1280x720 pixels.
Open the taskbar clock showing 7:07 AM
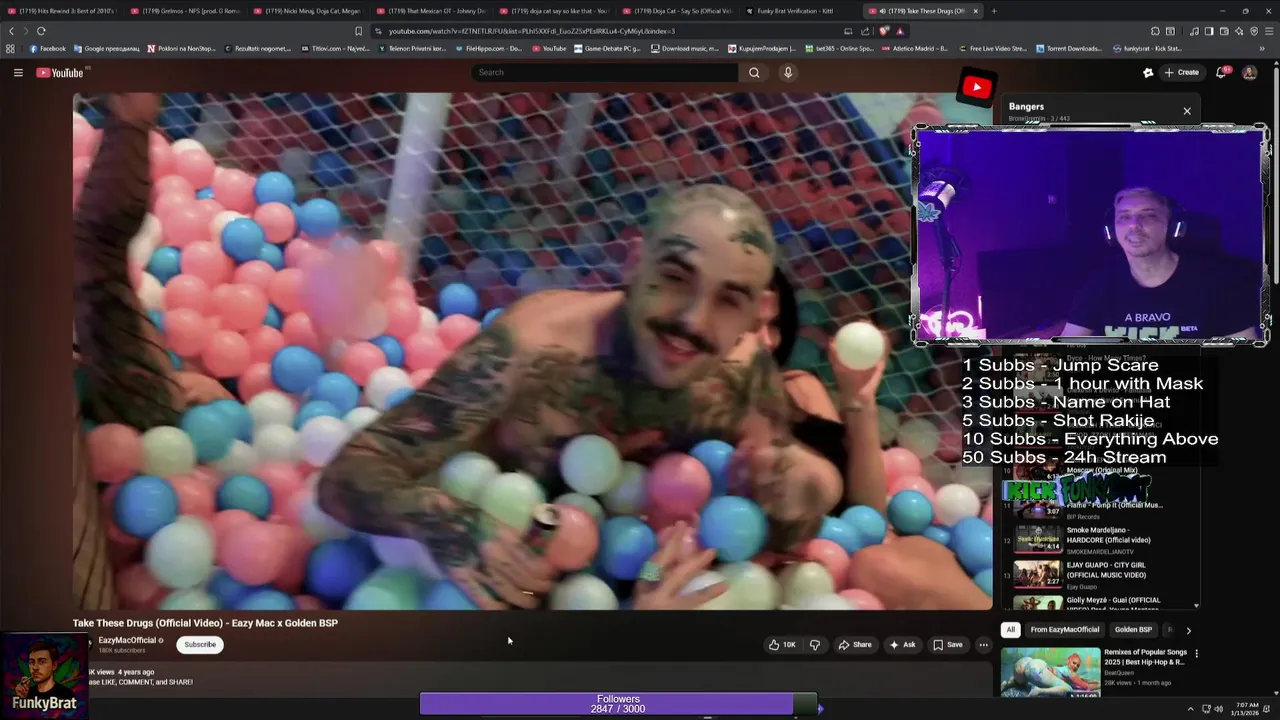point(1245,709)
